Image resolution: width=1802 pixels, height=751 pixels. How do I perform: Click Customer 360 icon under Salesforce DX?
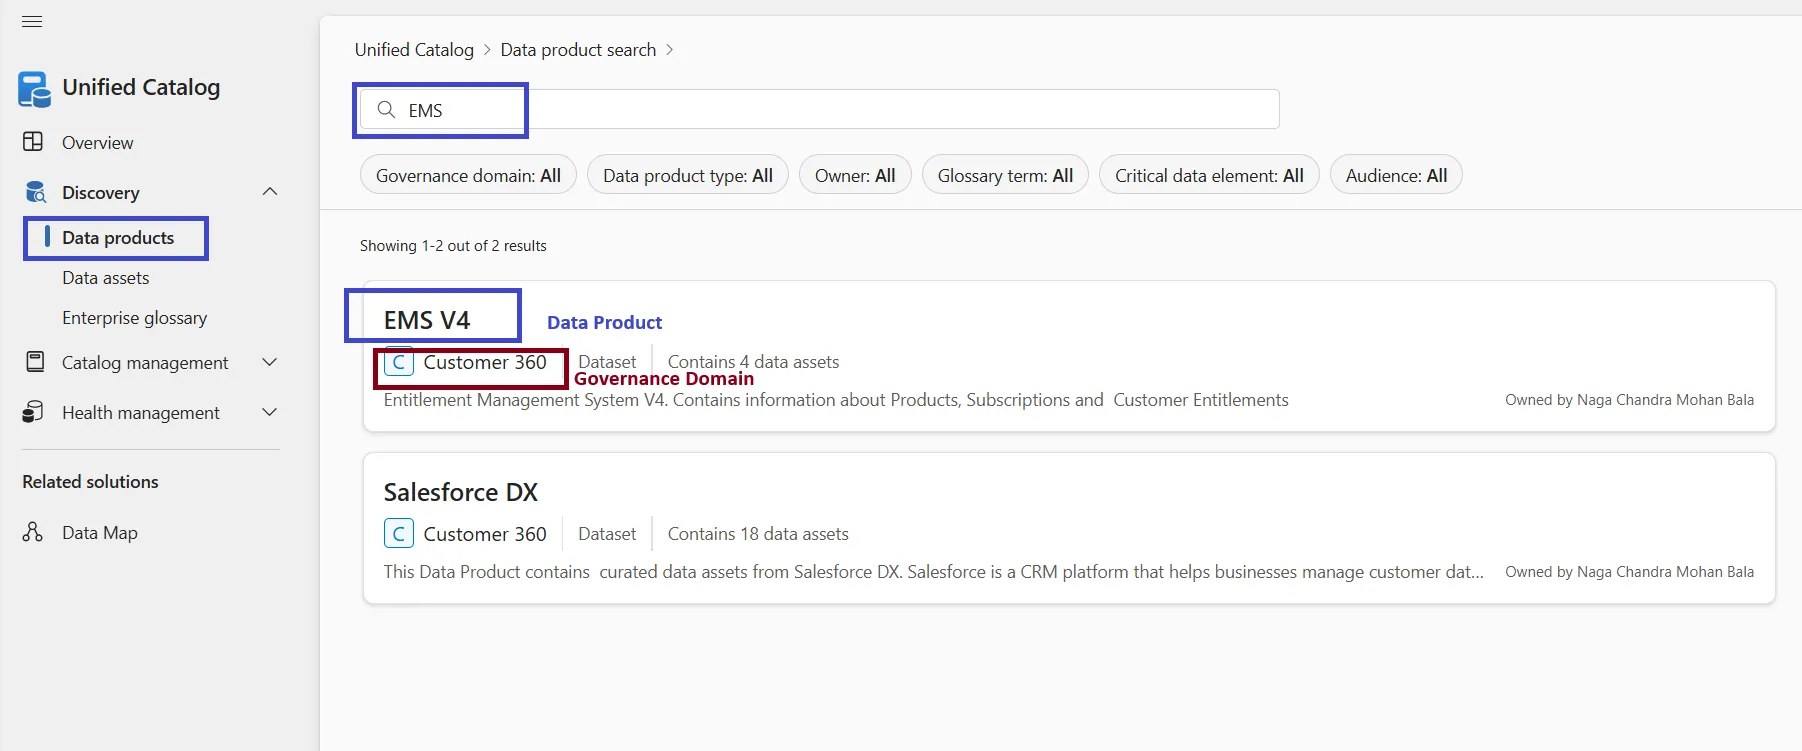coord(398,534)
